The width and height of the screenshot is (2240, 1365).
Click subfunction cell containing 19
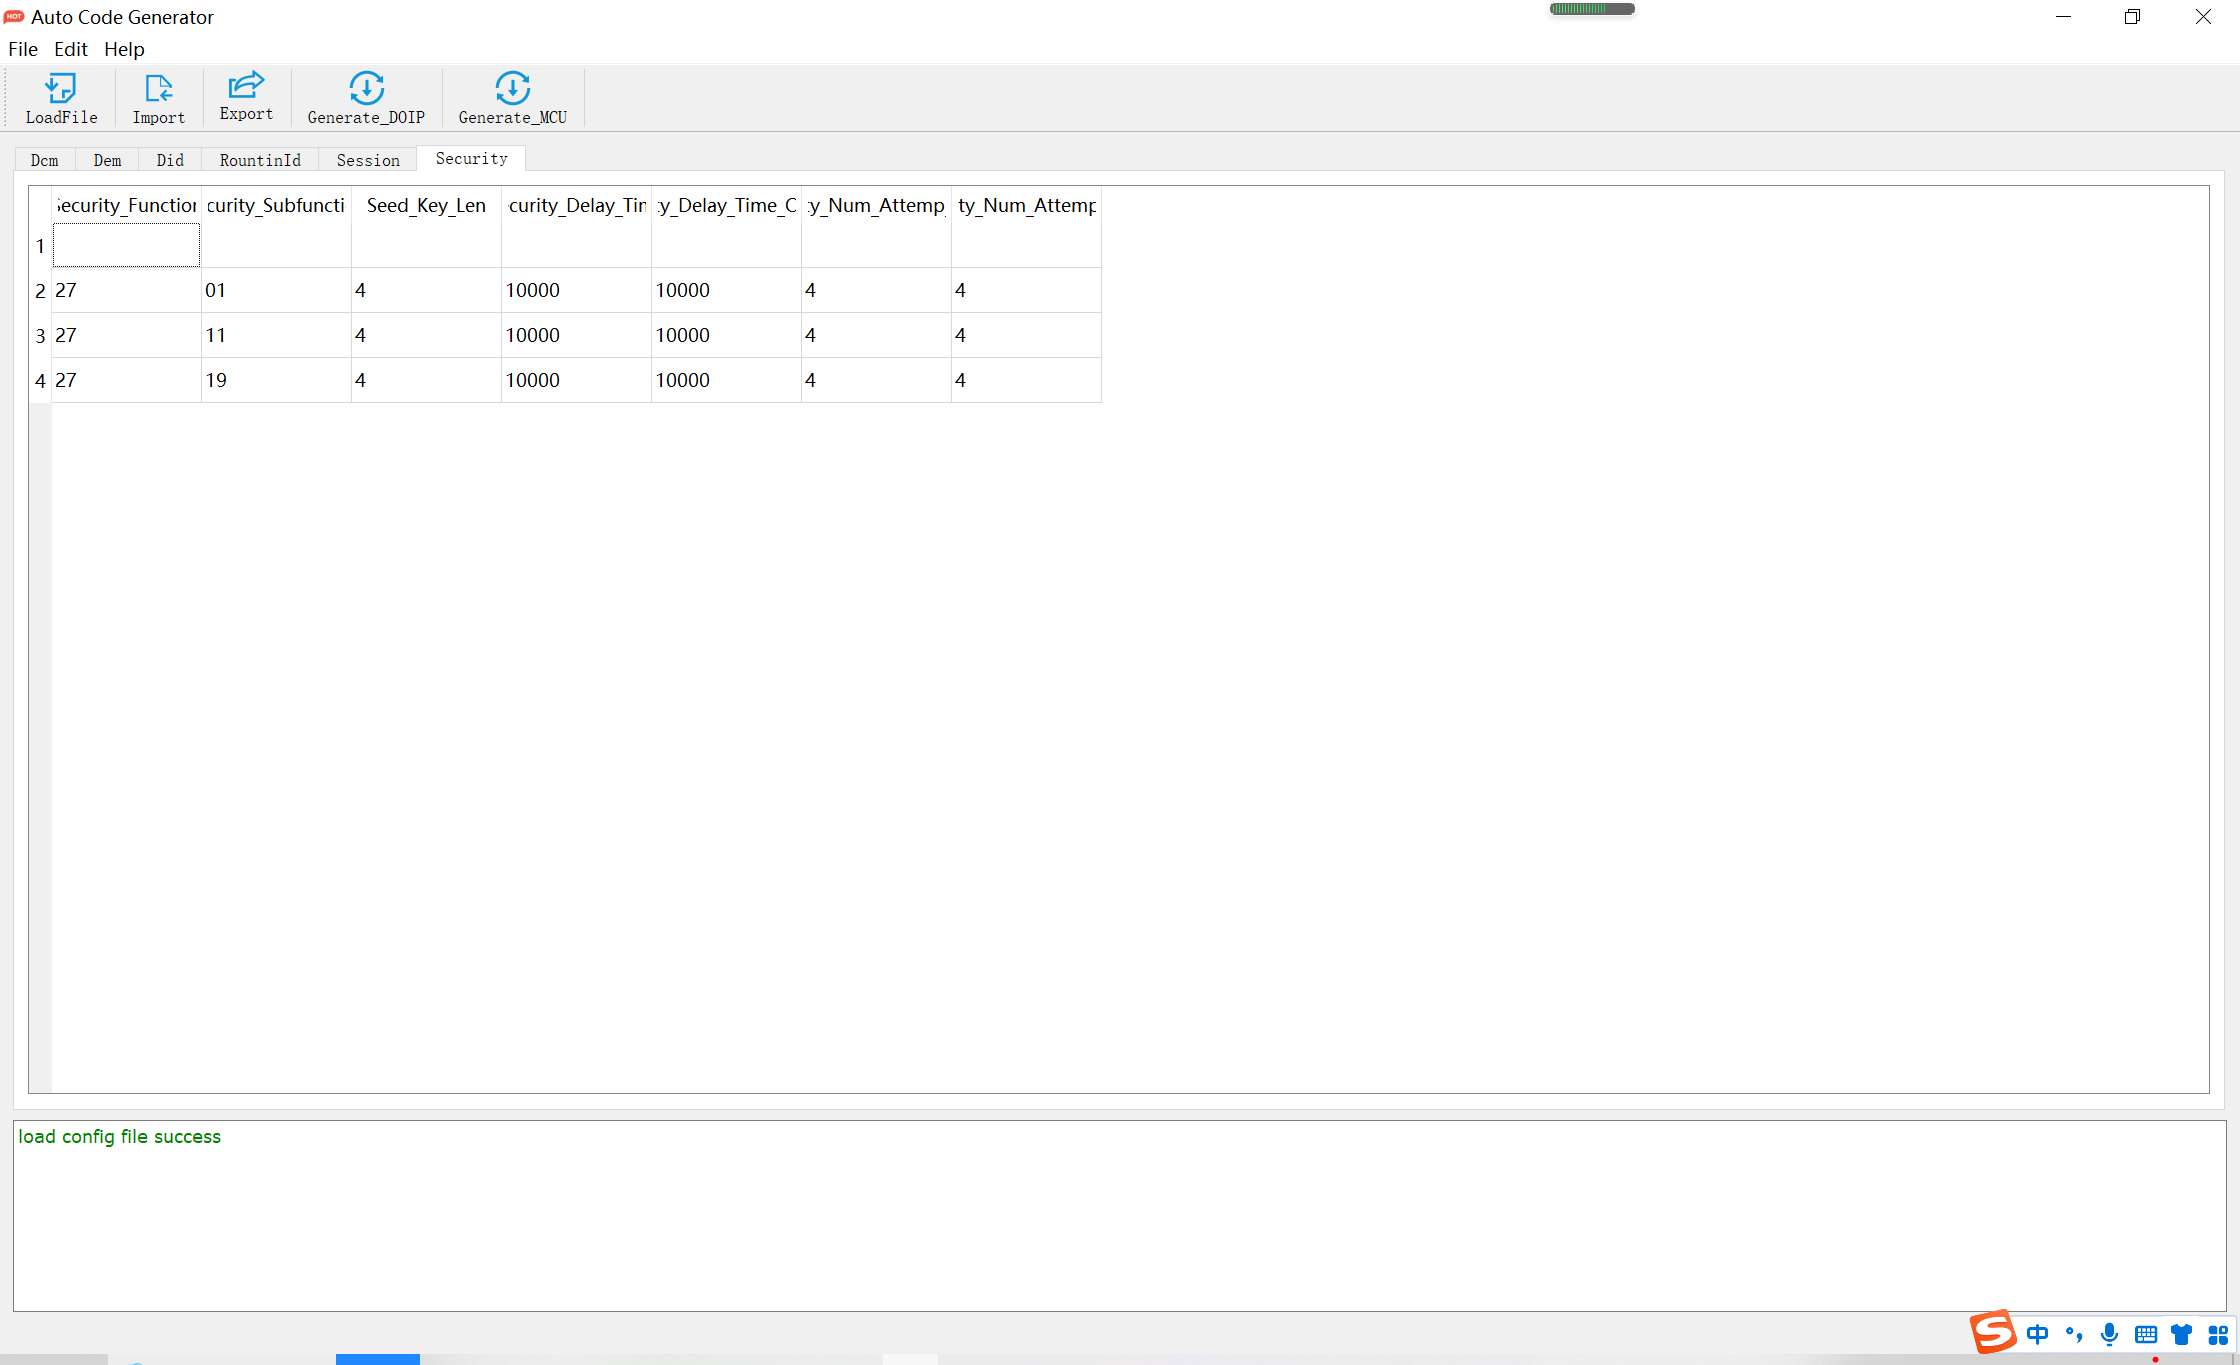pyautogui.click(x=275, y=380)
